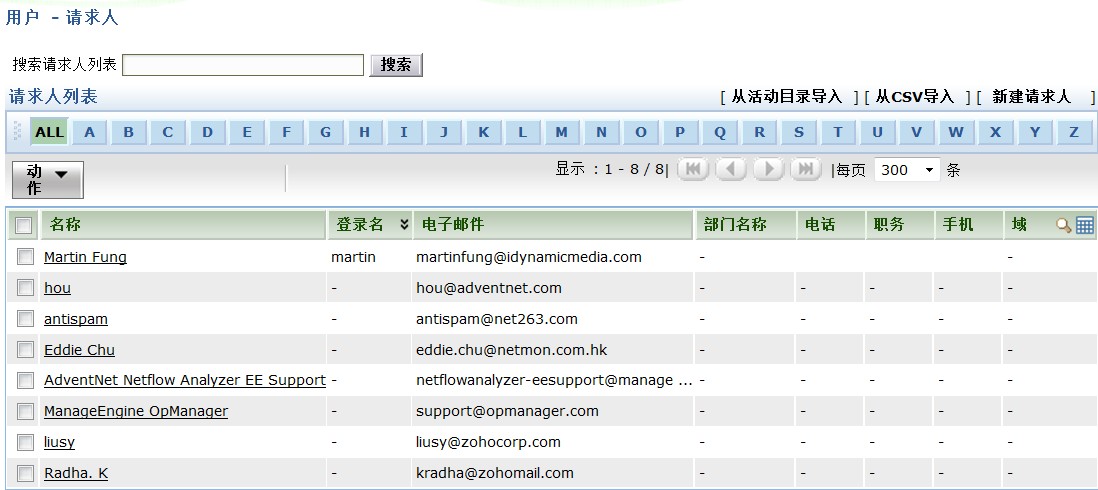This screenshot has height=490, width=1098.
Task: Filter the list with the ALL tab
Action: 50,132
